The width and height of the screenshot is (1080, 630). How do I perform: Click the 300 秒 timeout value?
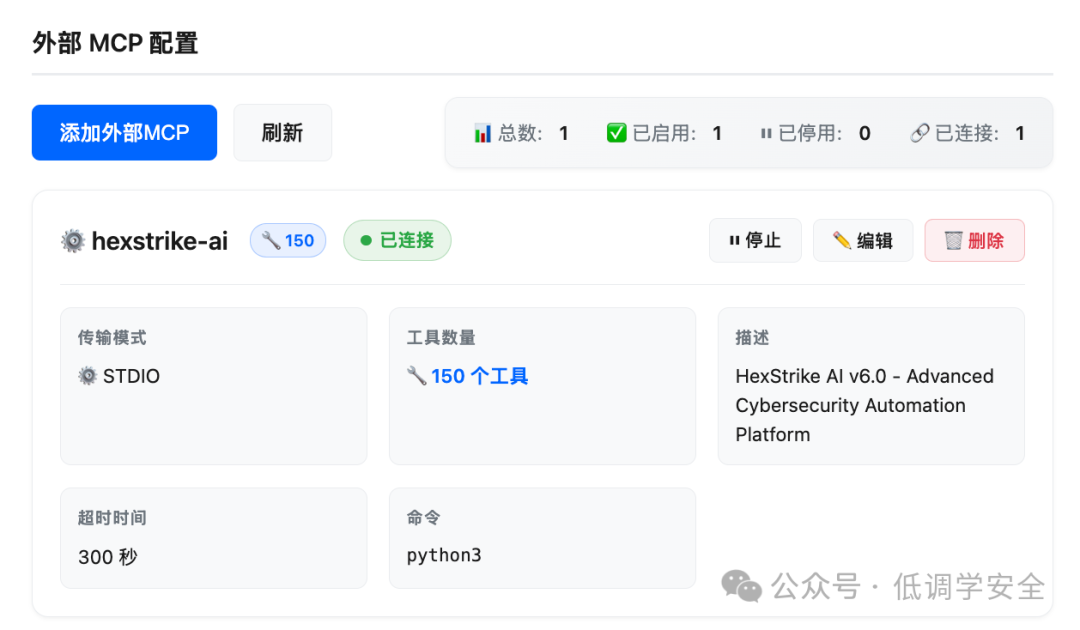tap(108, 556)
